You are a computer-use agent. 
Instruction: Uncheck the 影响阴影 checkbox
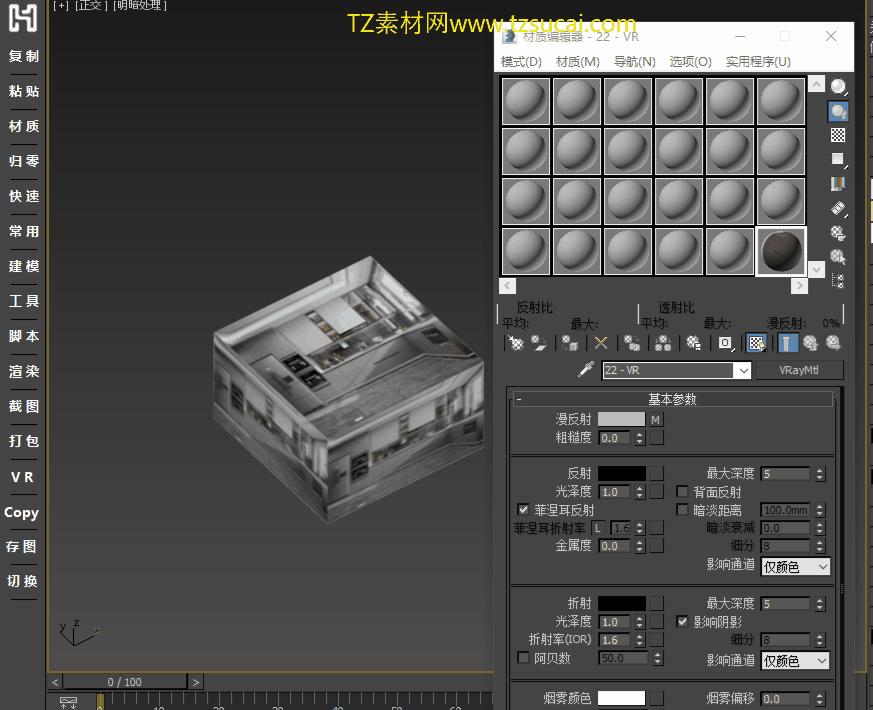pos(683,621)
